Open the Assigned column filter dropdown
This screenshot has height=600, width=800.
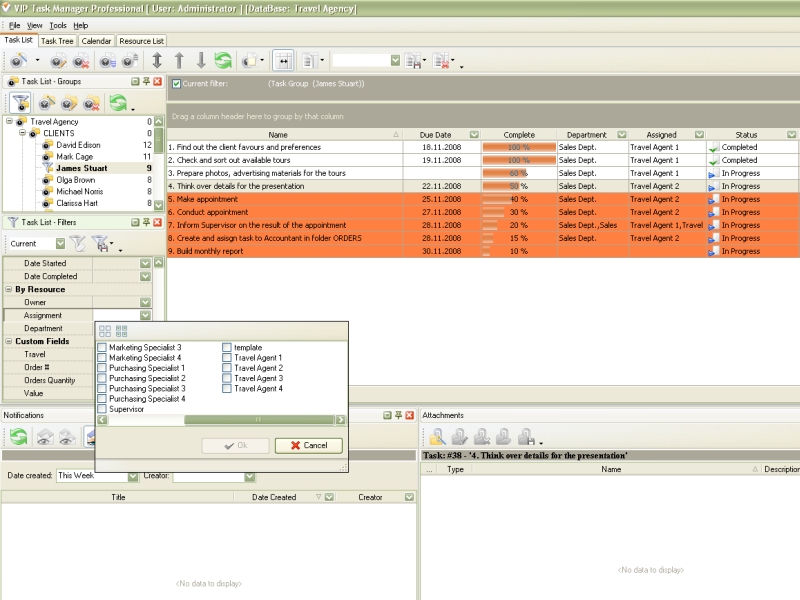click(699, 135)
